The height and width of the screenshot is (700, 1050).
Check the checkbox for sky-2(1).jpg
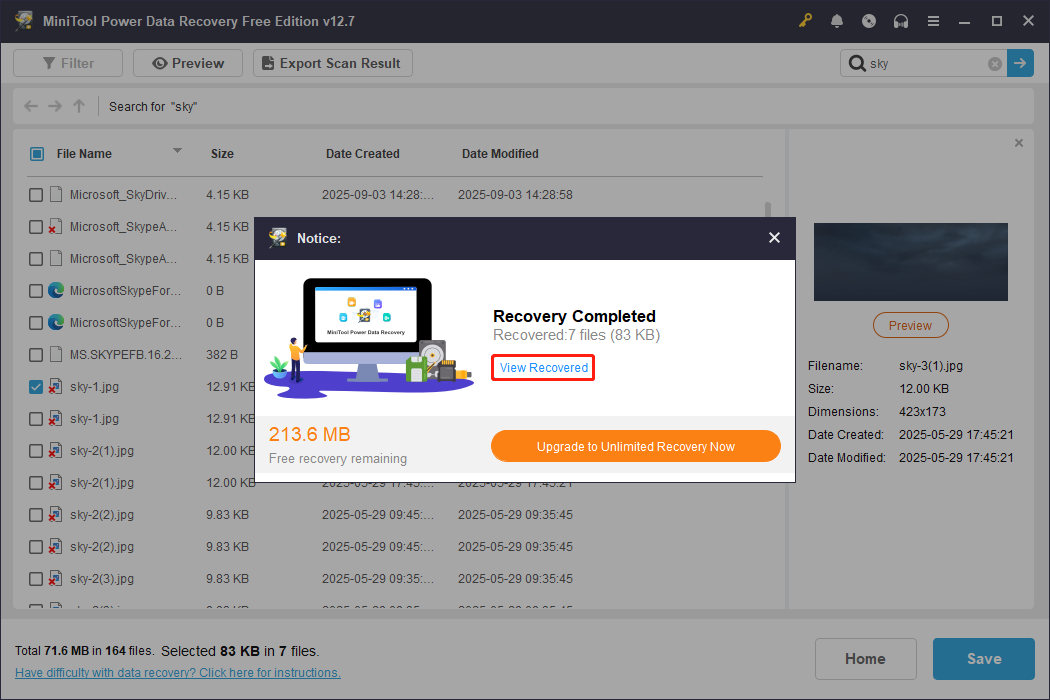click(x=36, y=450)
